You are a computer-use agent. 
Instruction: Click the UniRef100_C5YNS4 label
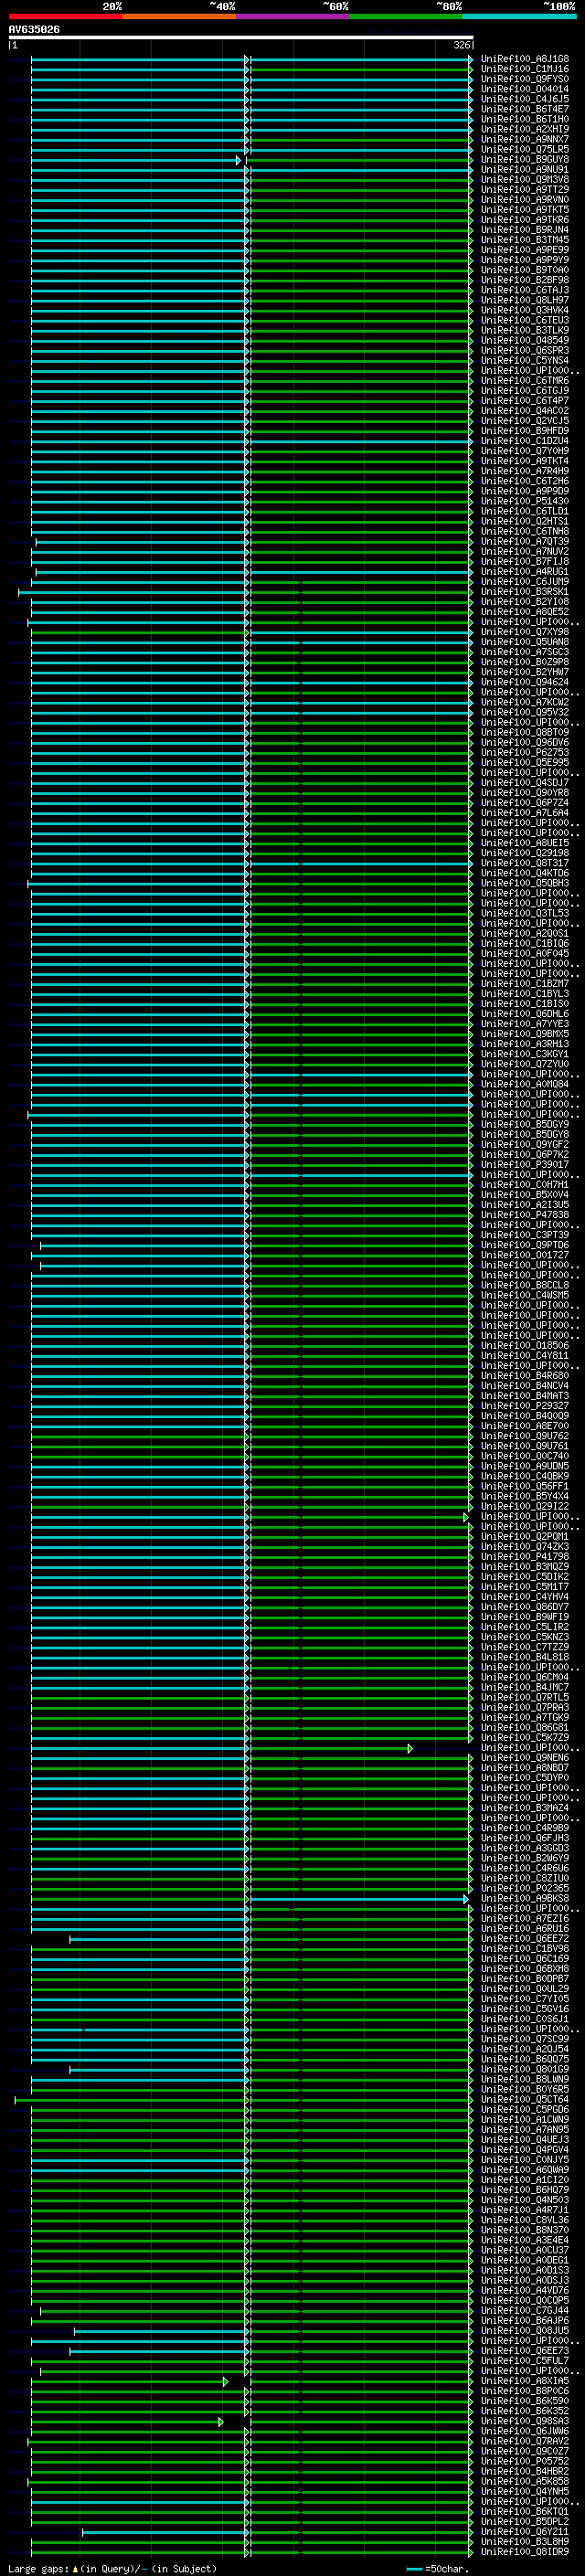tap(525, 361)
